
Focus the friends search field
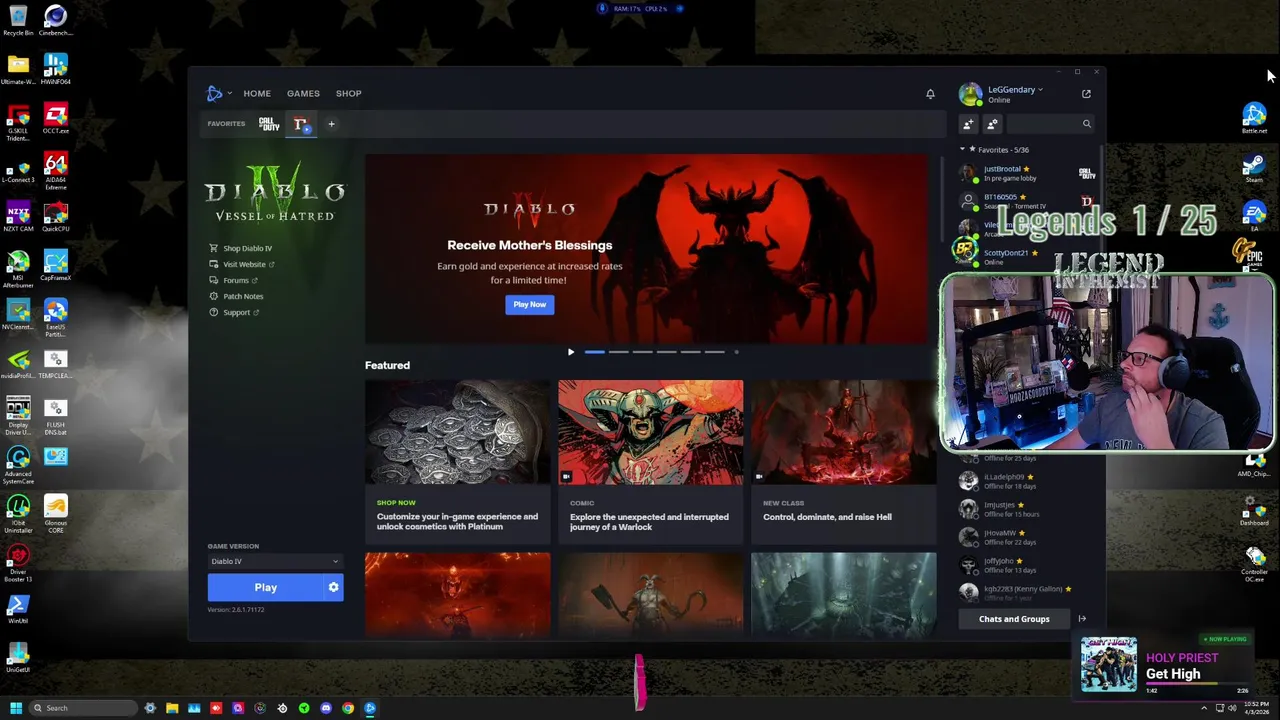1050,124
